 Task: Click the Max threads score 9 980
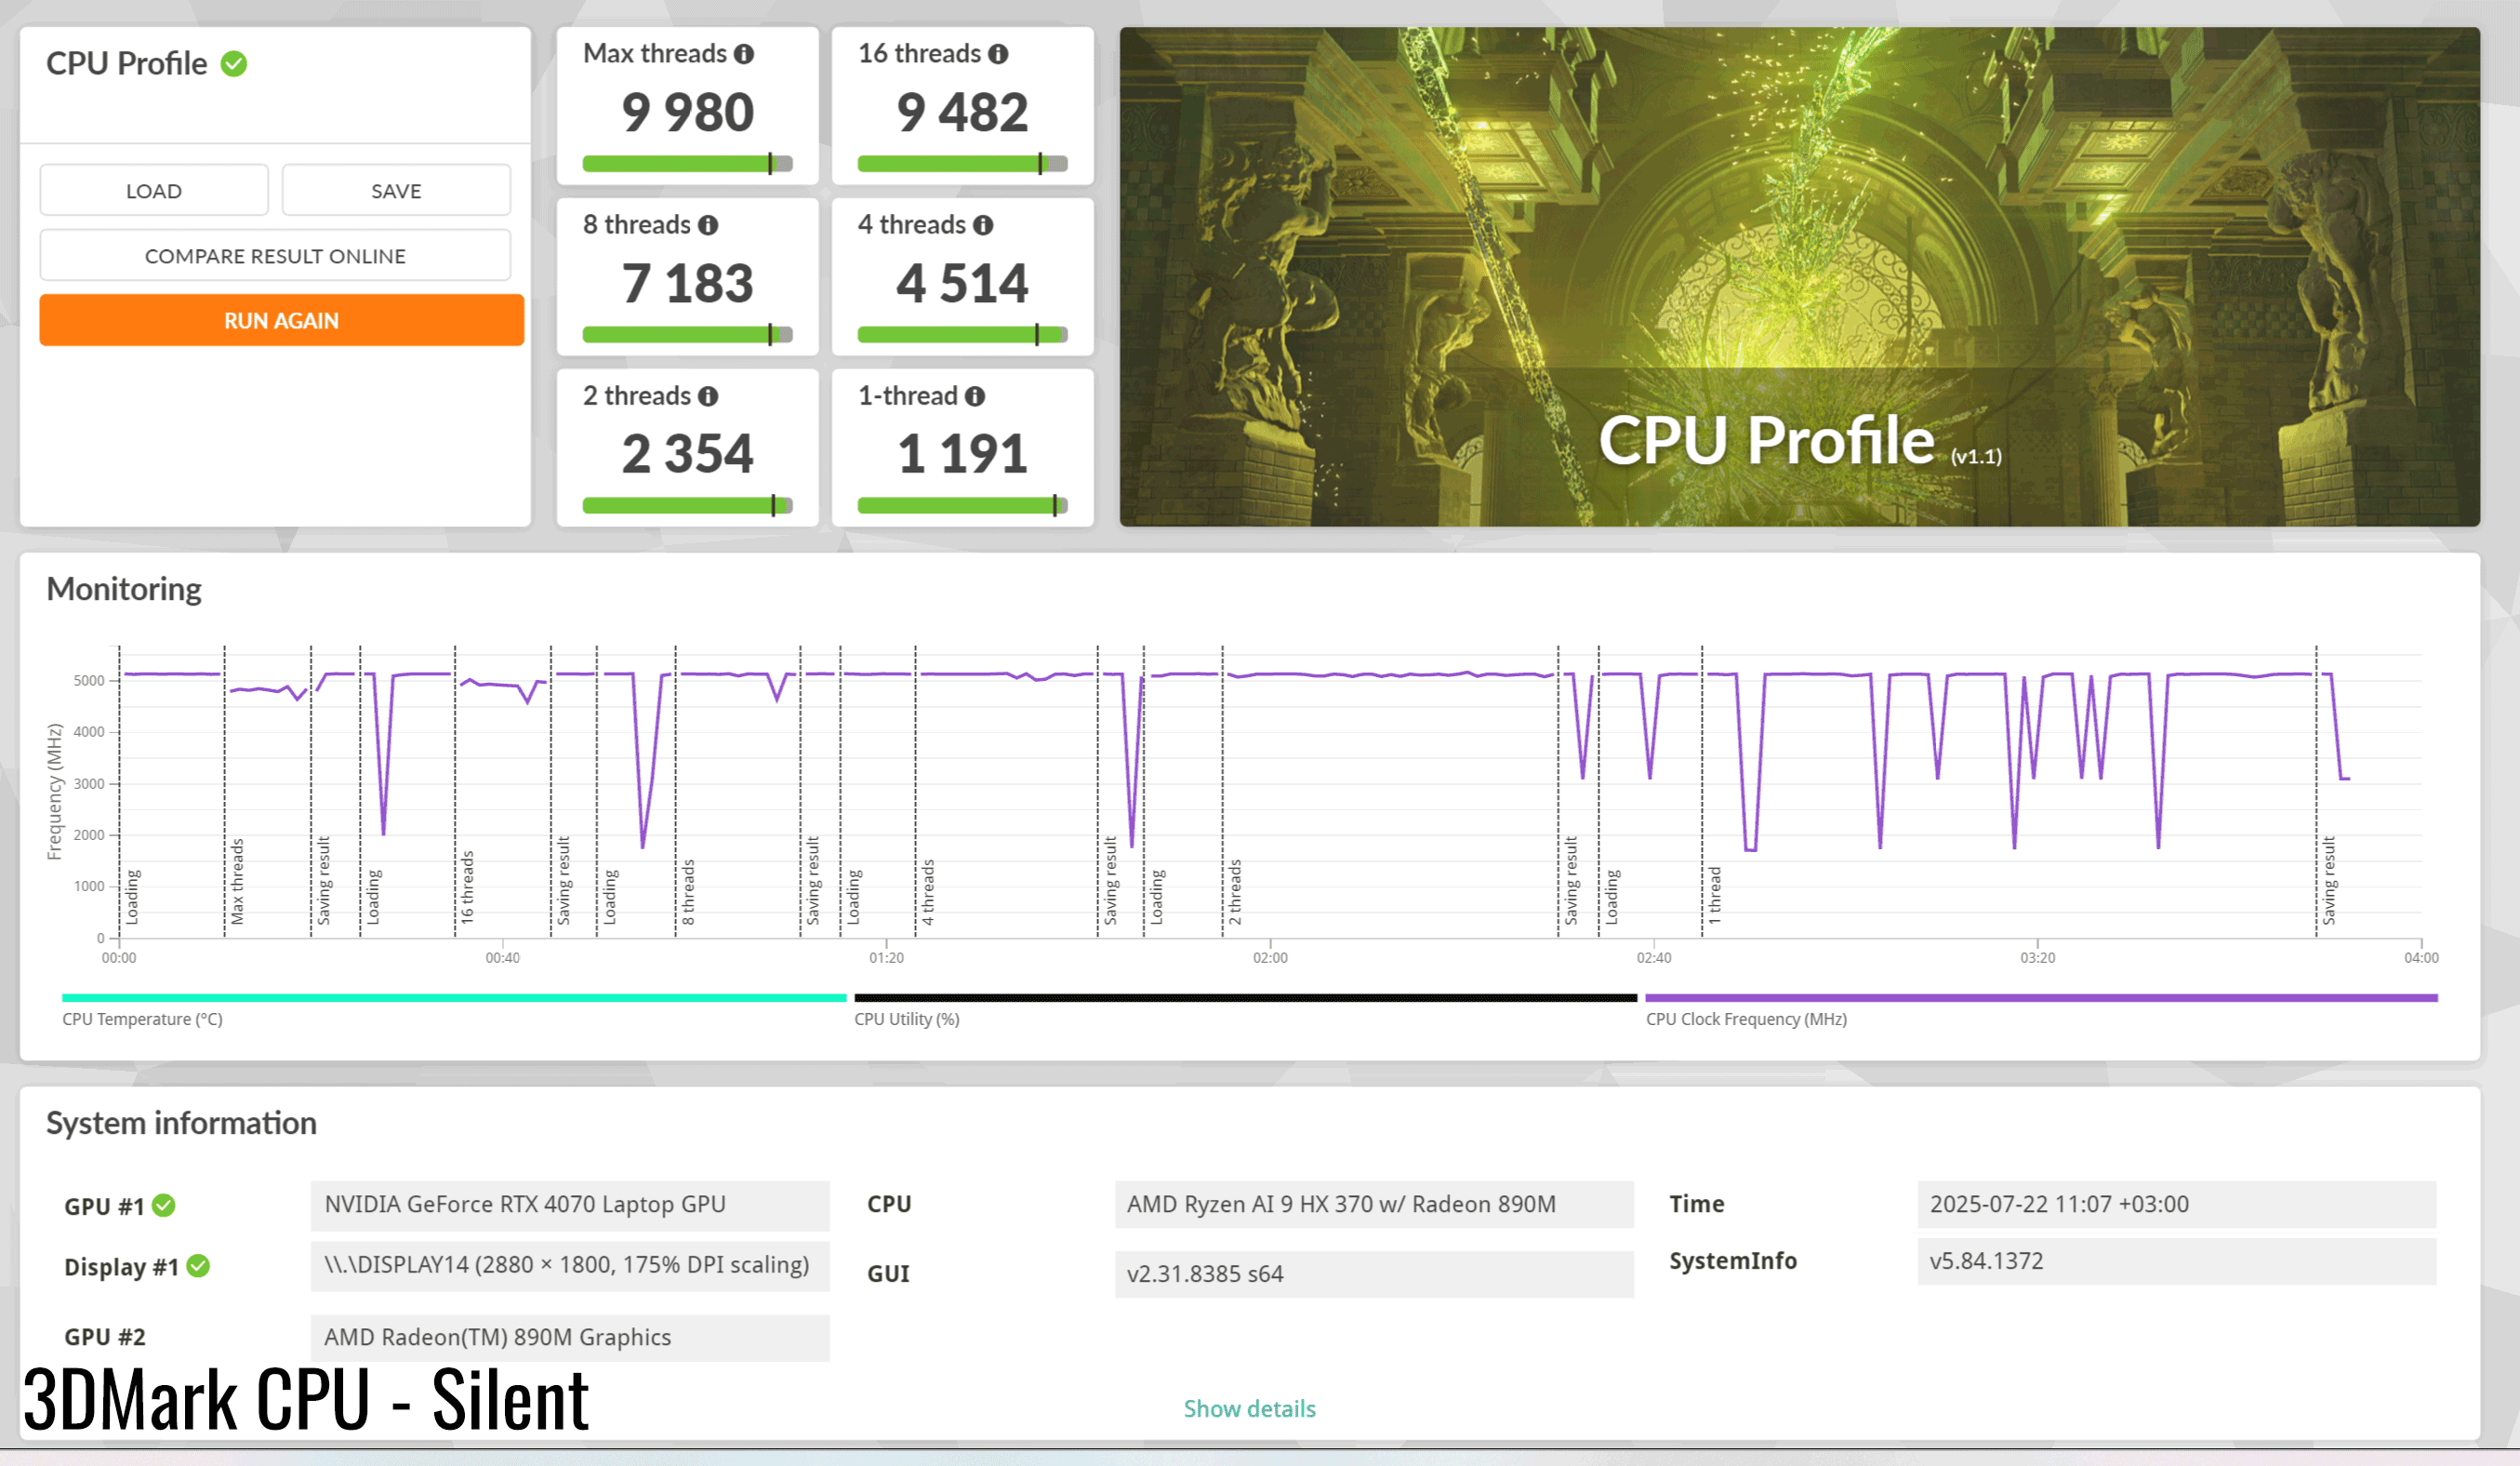tap(688, 111)
